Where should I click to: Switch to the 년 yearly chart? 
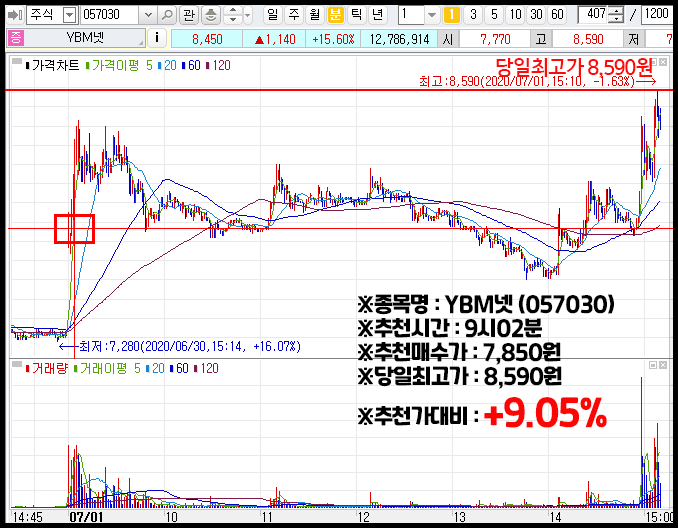[x=377, y=15]
